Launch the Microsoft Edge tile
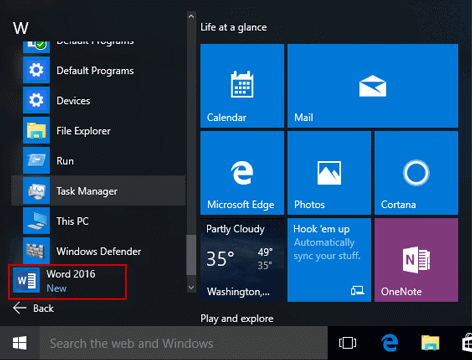This screenshot has width=472, height=360. click(242, 173)
